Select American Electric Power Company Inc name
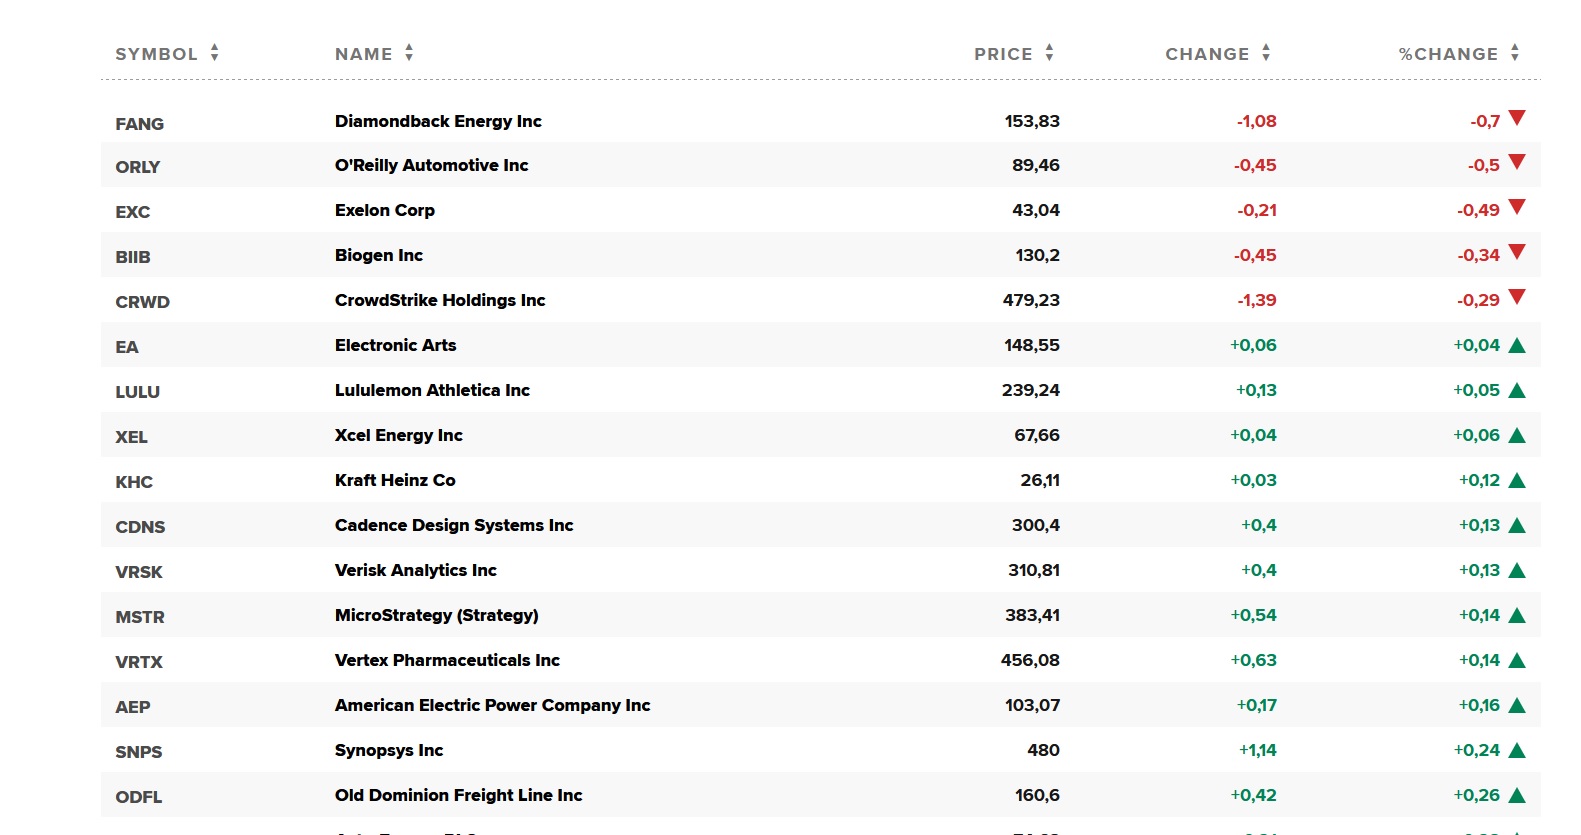Image resolution: width=1581 pixels, height=835 pixels. pyautogui.click(x=493, y=705)
